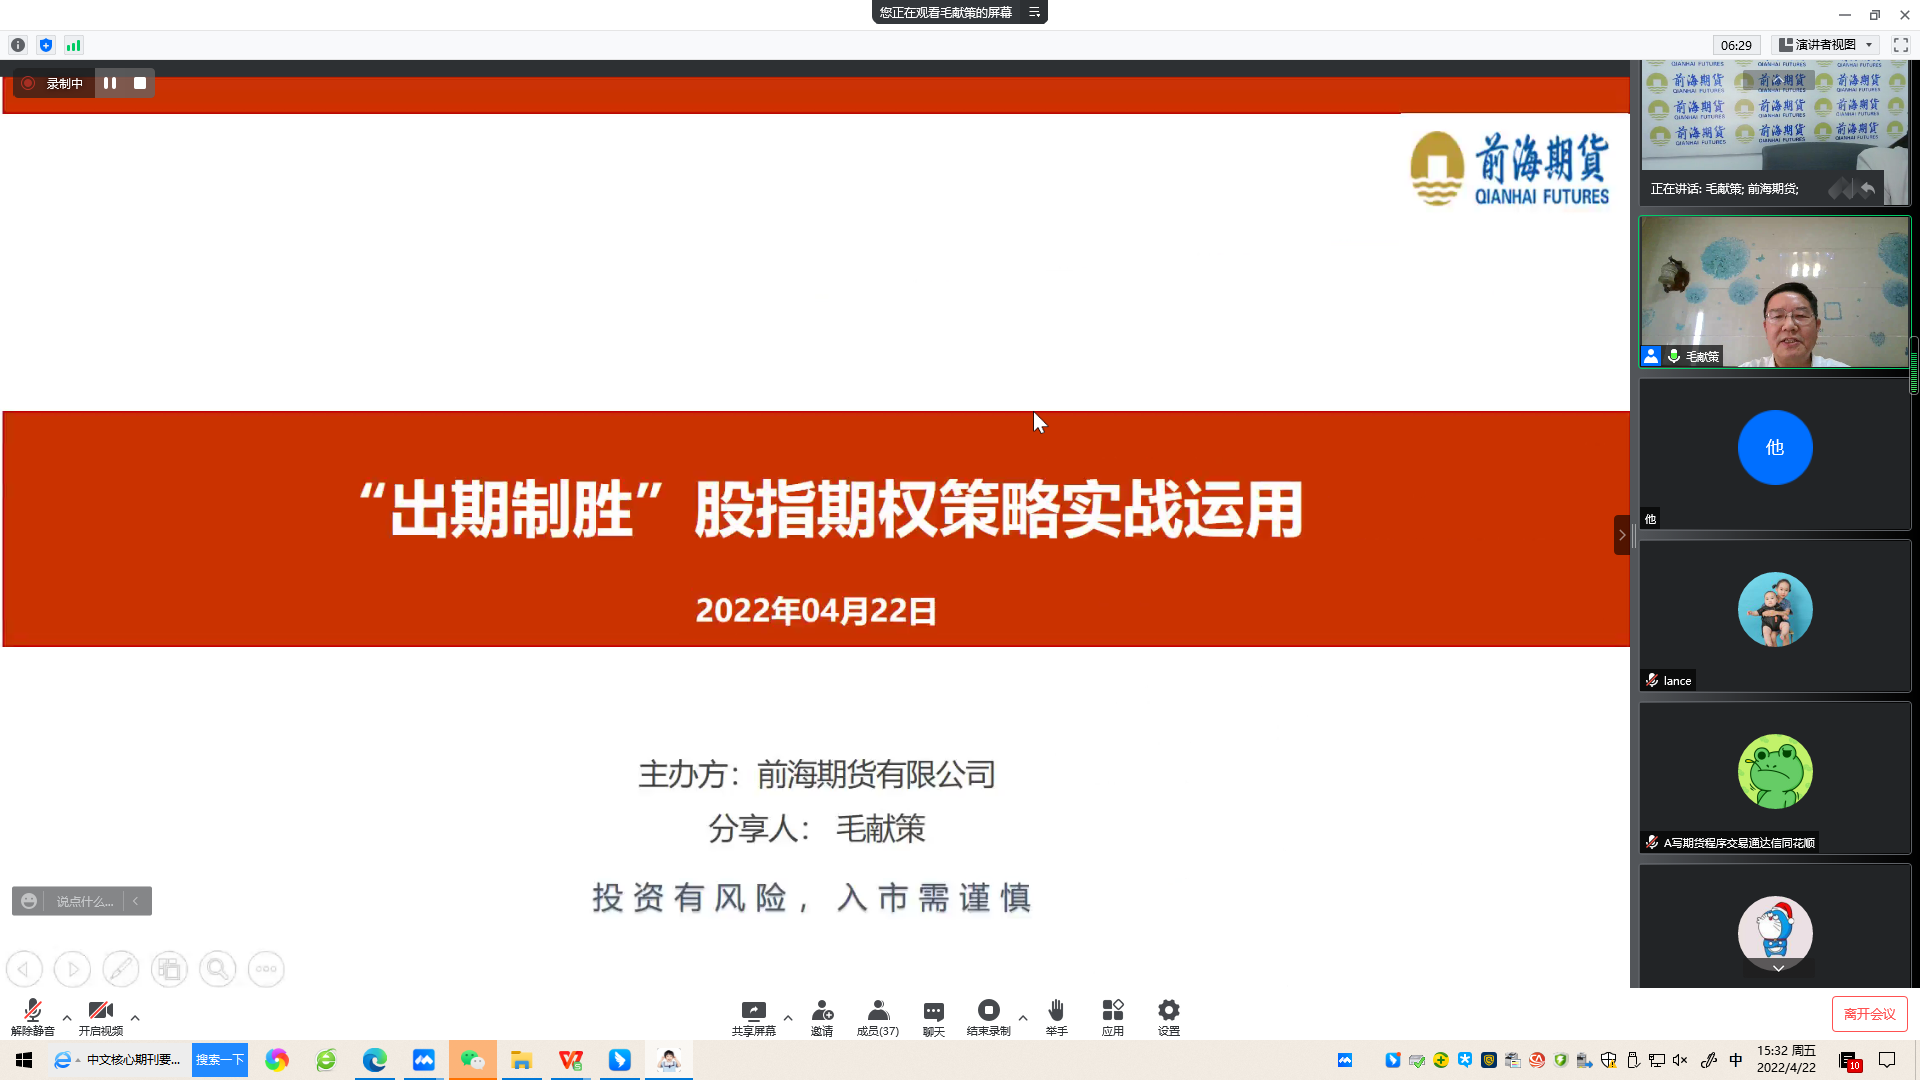Turn on camera with 开启视频
This screenshot has width=1920, height=1080.
(x=101, y=1017)
